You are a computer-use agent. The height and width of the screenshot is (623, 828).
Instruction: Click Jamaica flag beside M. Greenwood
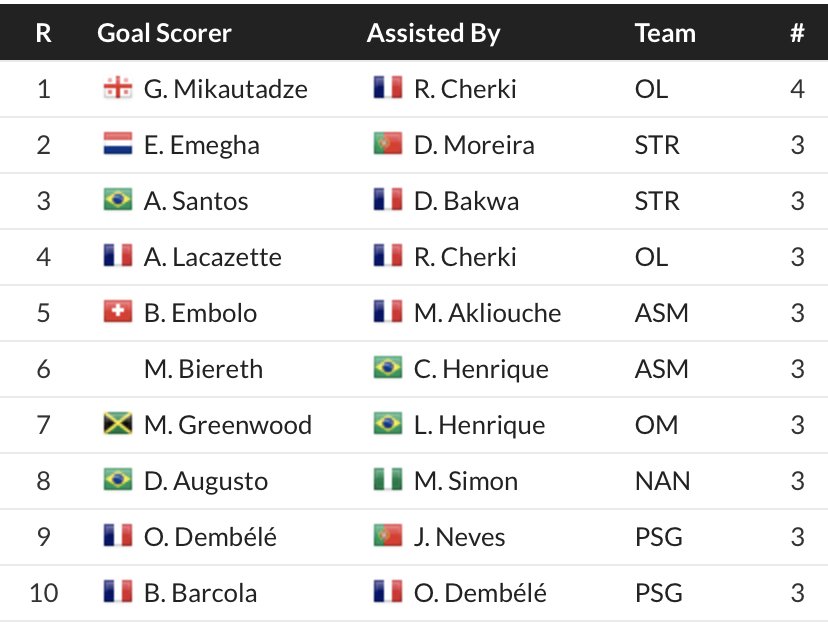[x=118, y=423]
